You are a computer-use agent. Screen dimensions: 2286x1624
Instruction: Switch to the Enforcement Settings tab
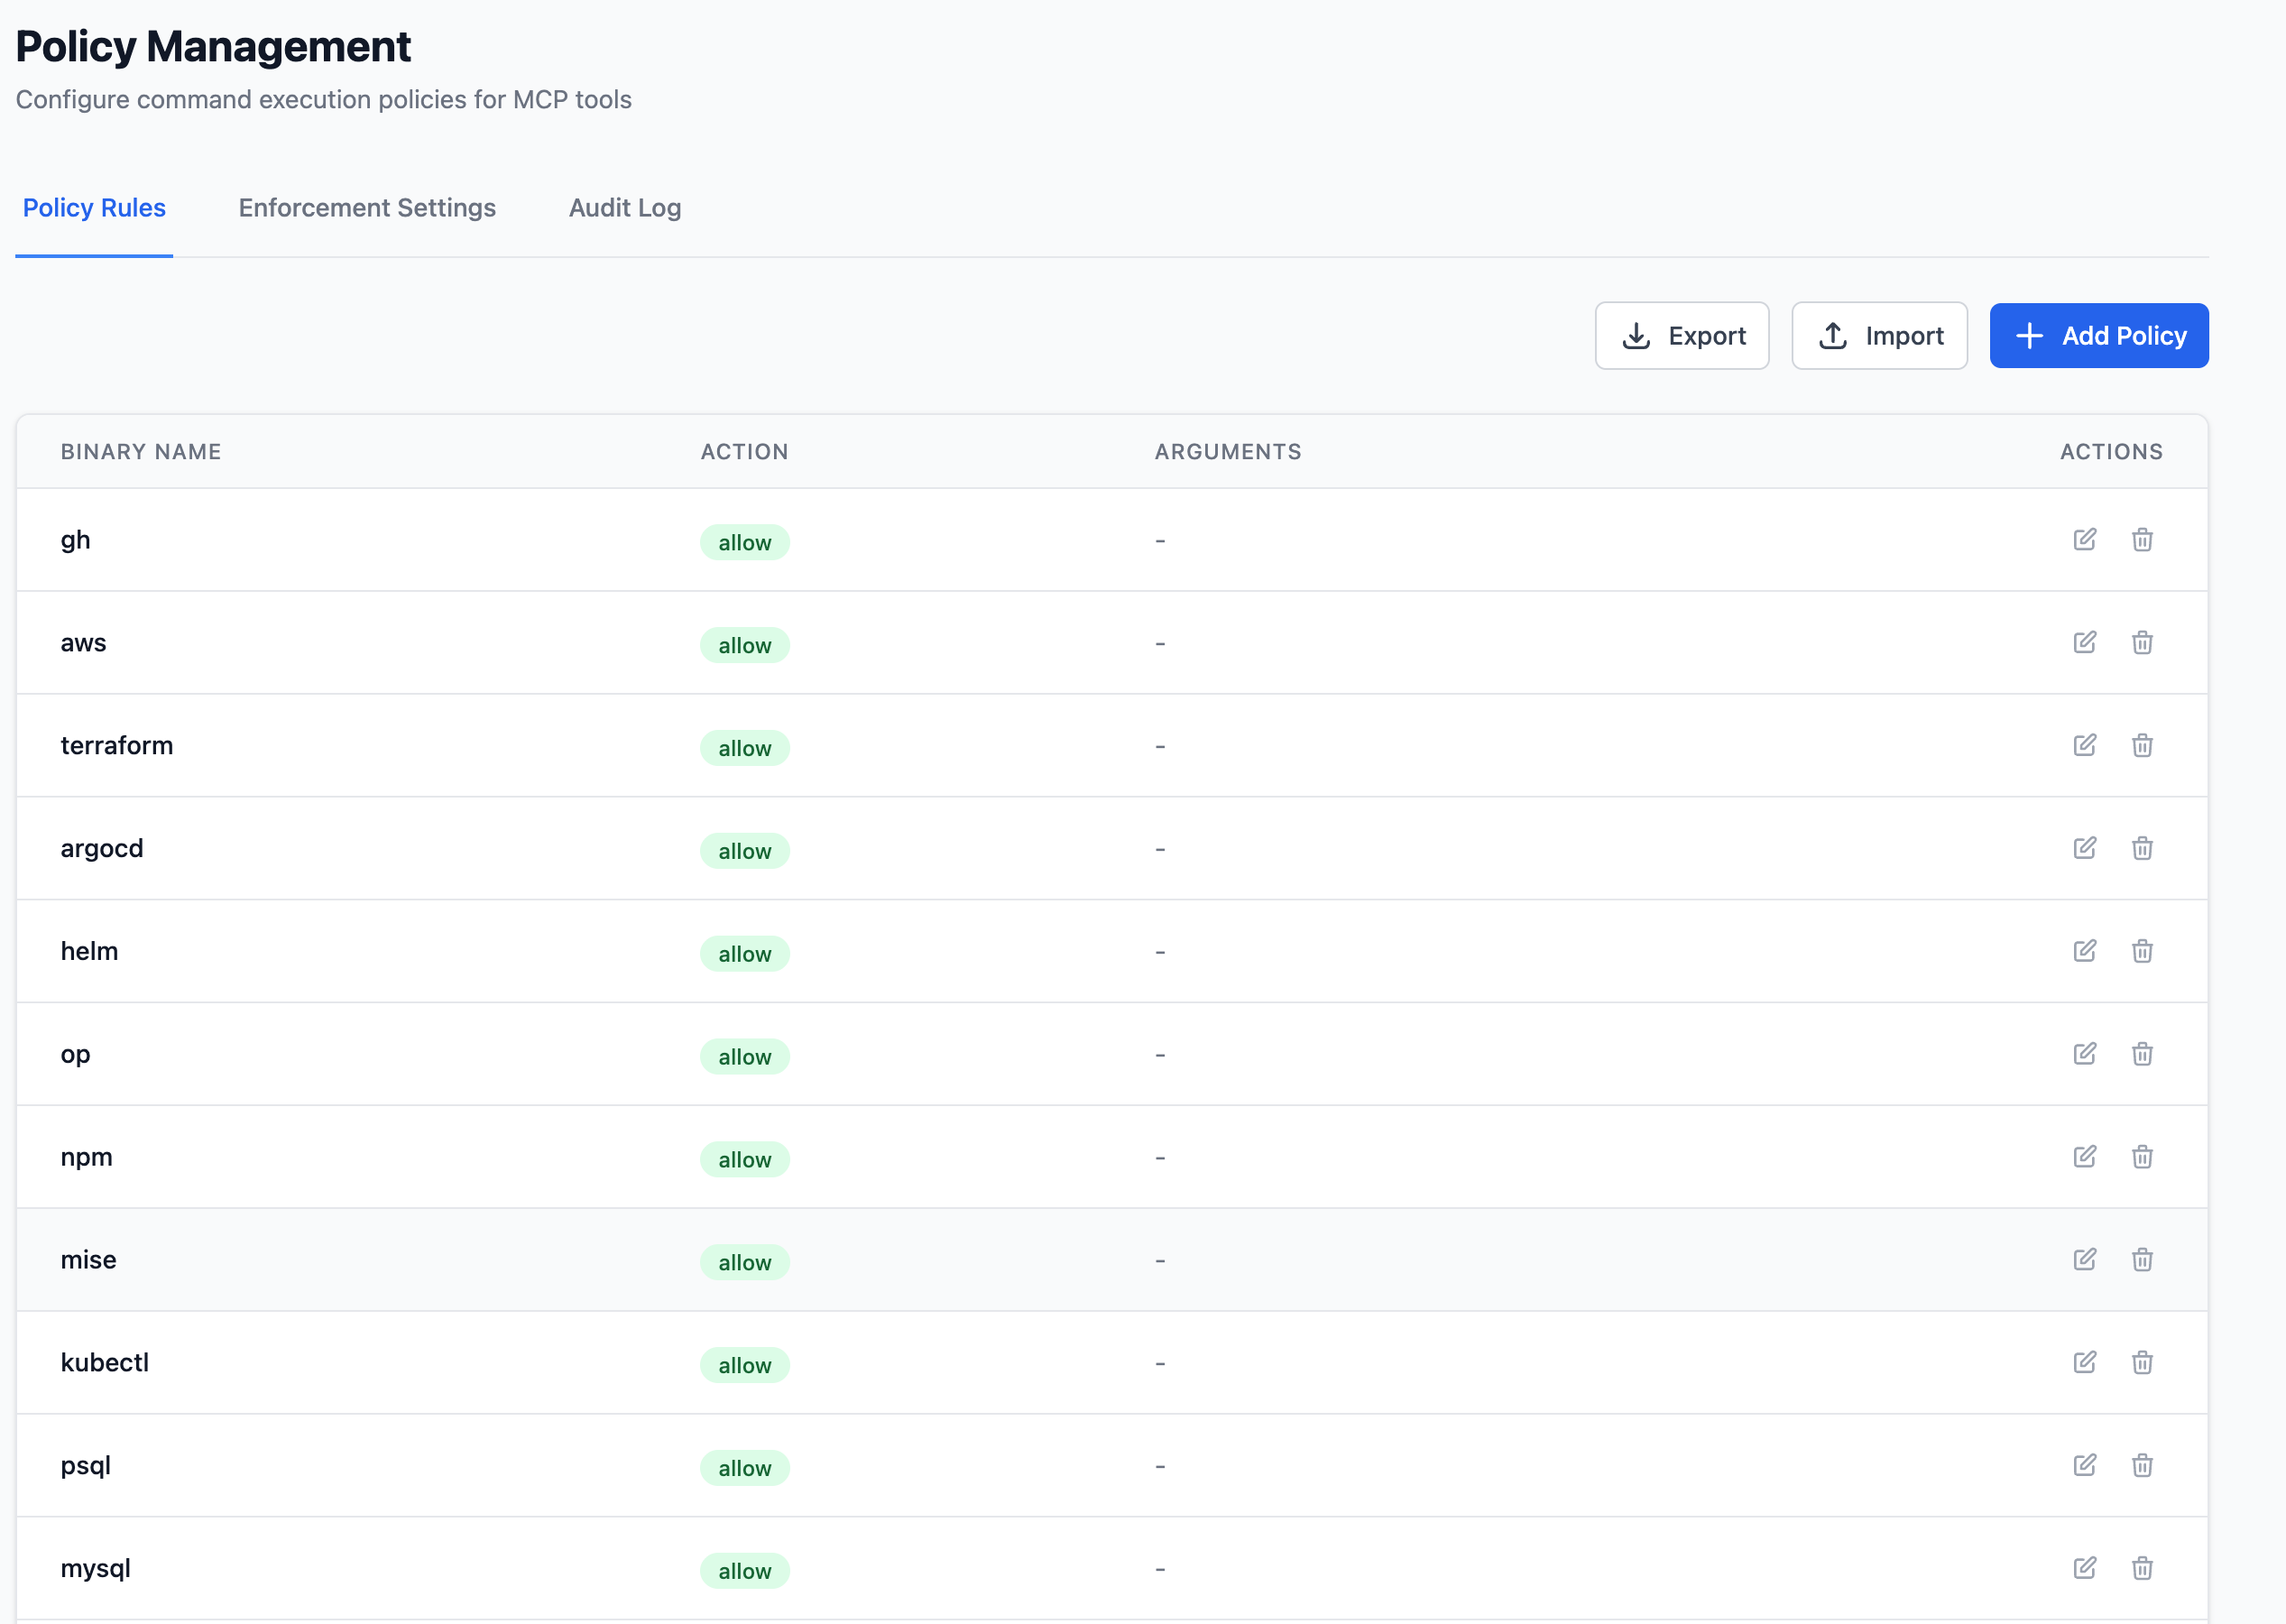click(x=366, y=208)
